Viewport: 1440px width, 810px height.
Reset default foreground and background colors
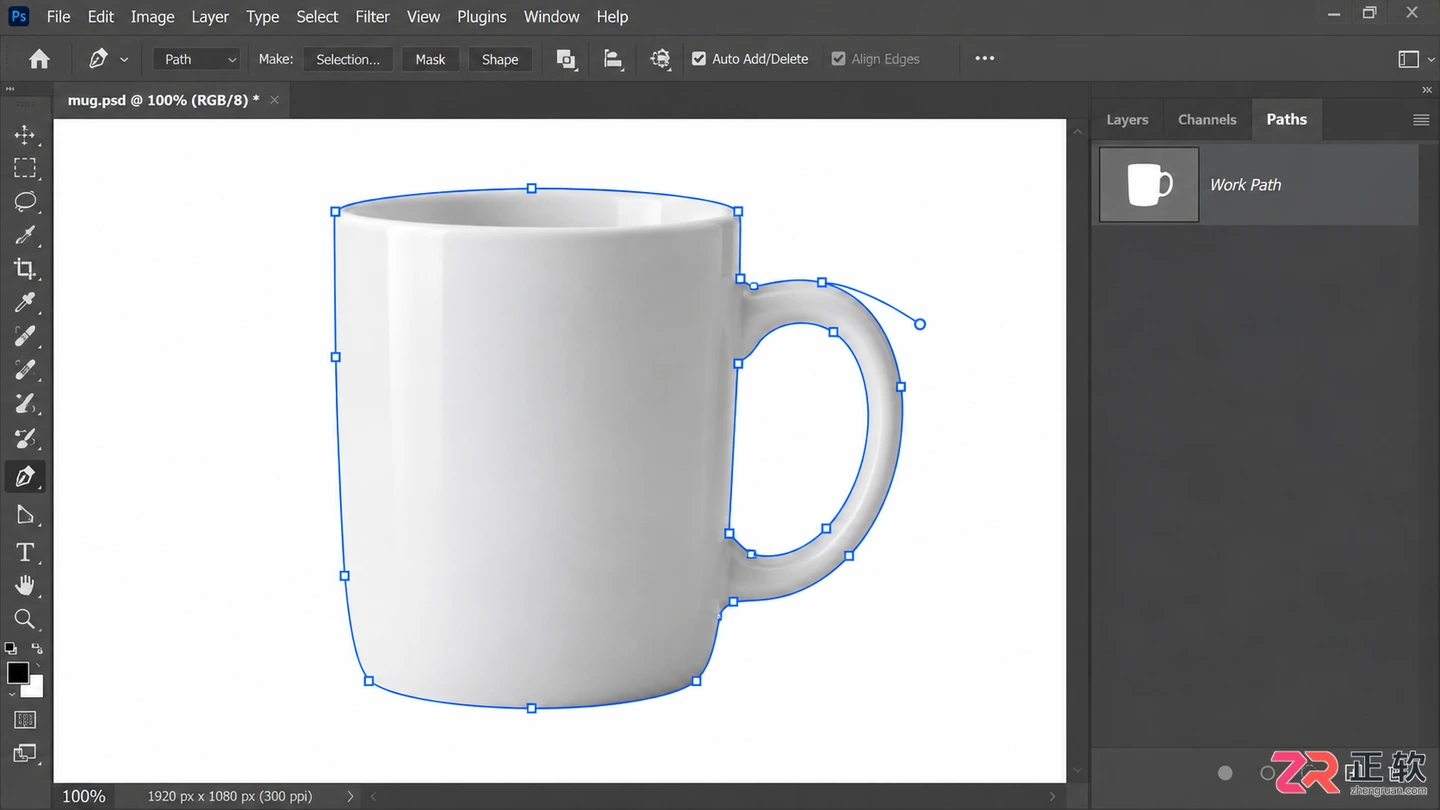11,648
